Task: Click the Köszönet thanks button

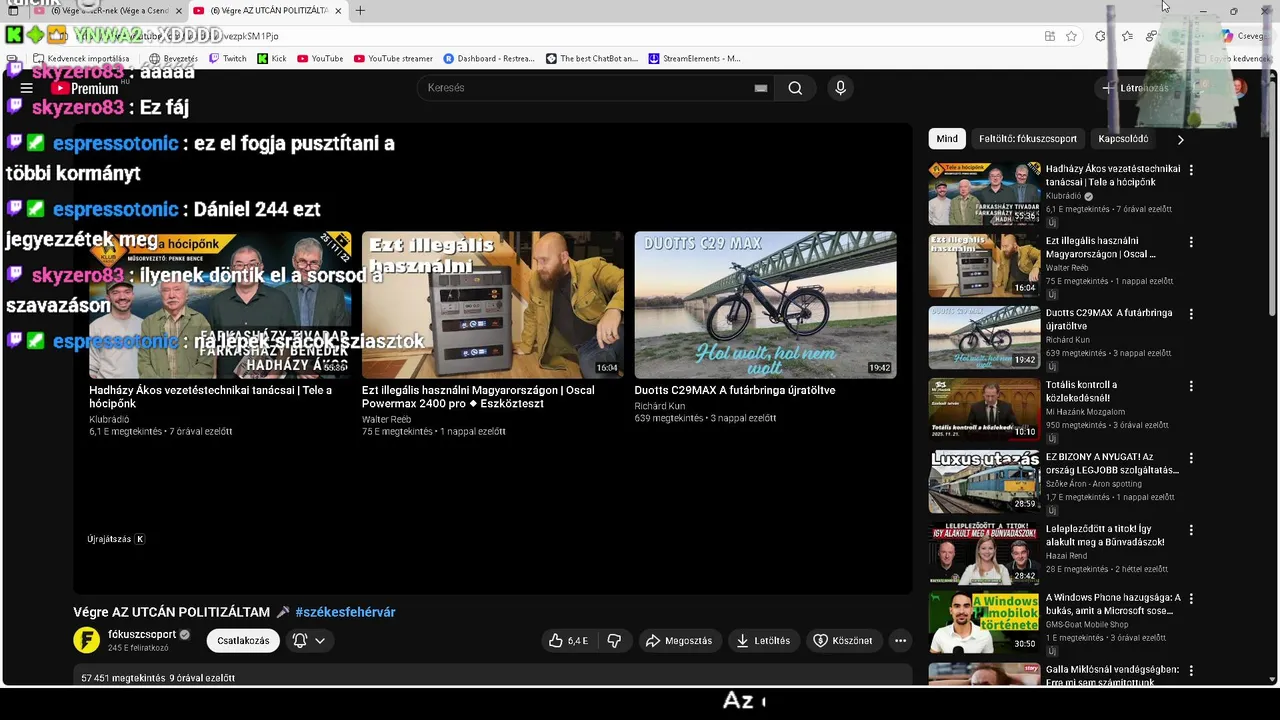Action: tap(843, 641)
